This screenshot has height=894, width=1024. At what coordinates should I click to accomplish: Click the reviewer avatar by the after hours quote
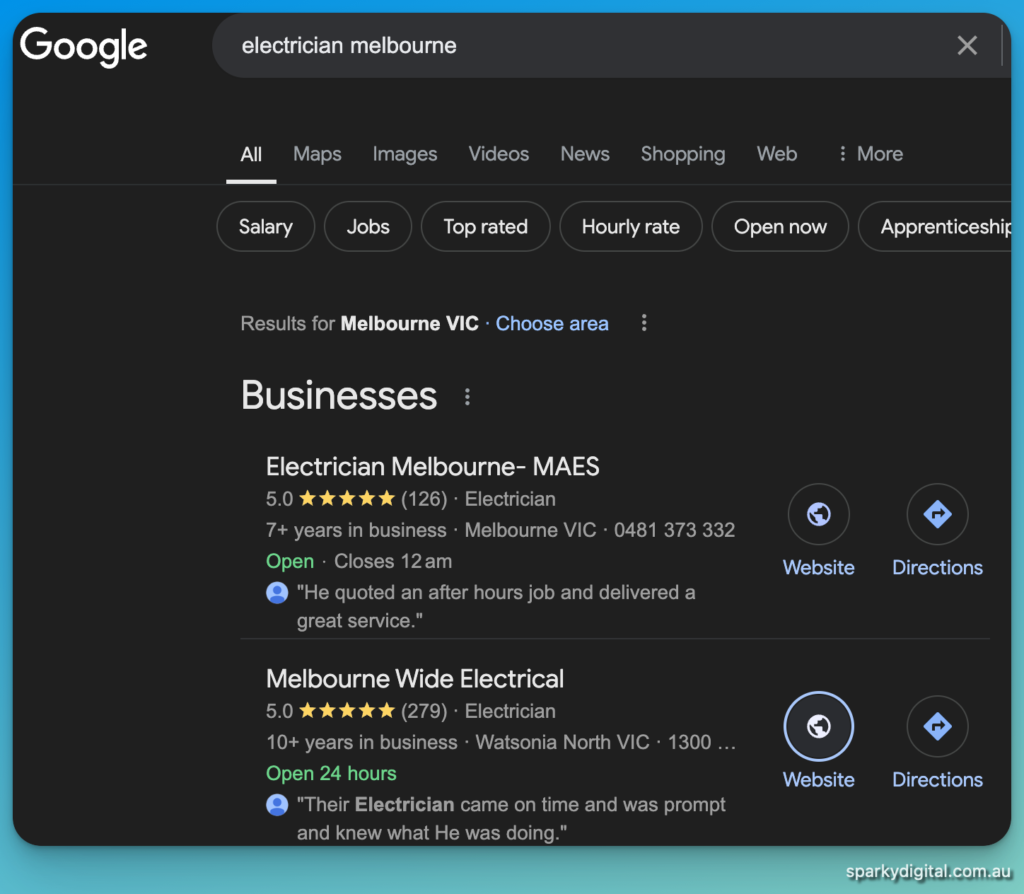click(x=277, y=592)
